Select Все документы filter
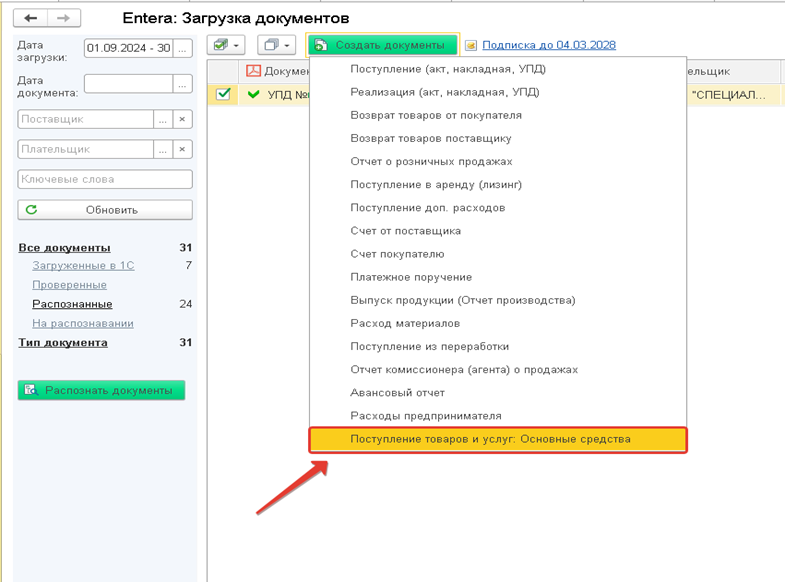785x582 pixels. click(x=65, y=248)
